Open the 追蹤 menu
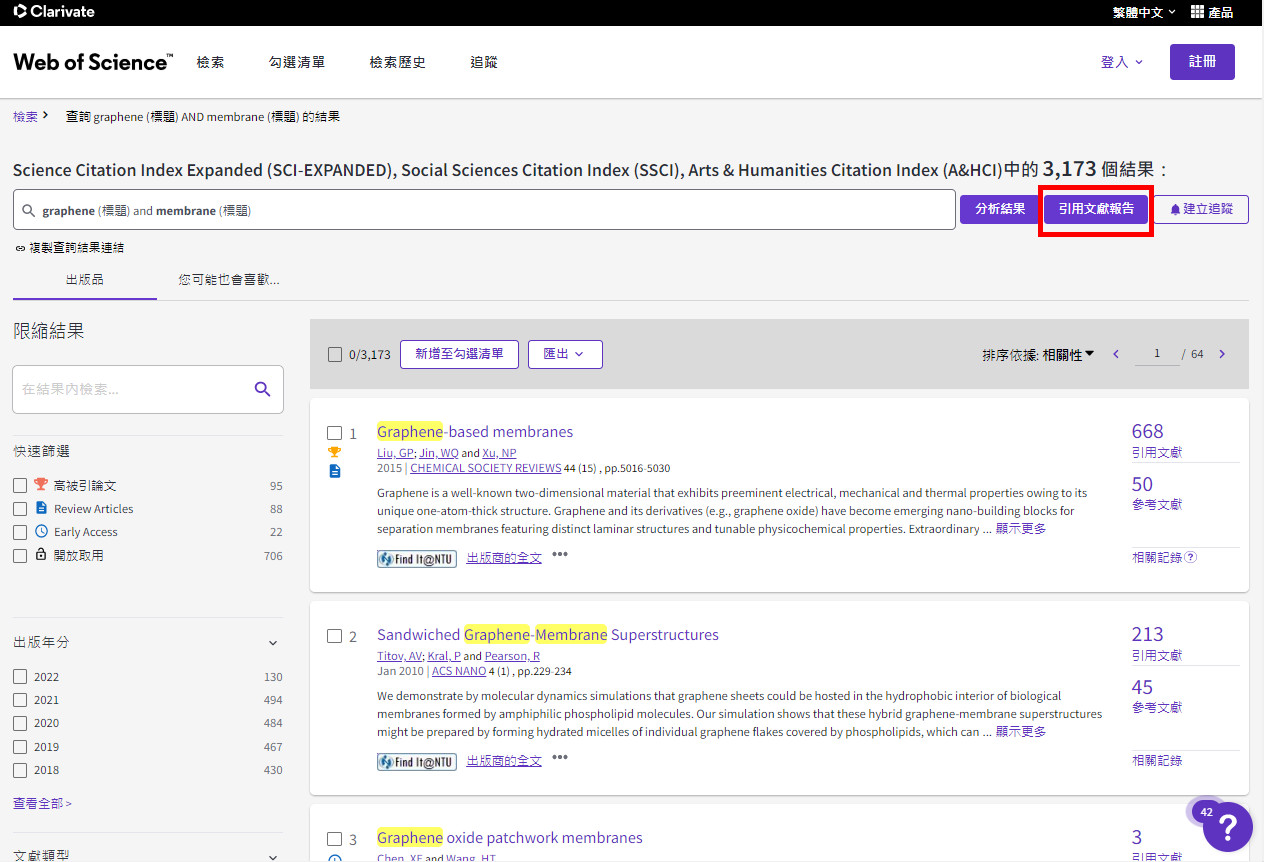This screenshot has height=862, width=1264. click(484, 62)
